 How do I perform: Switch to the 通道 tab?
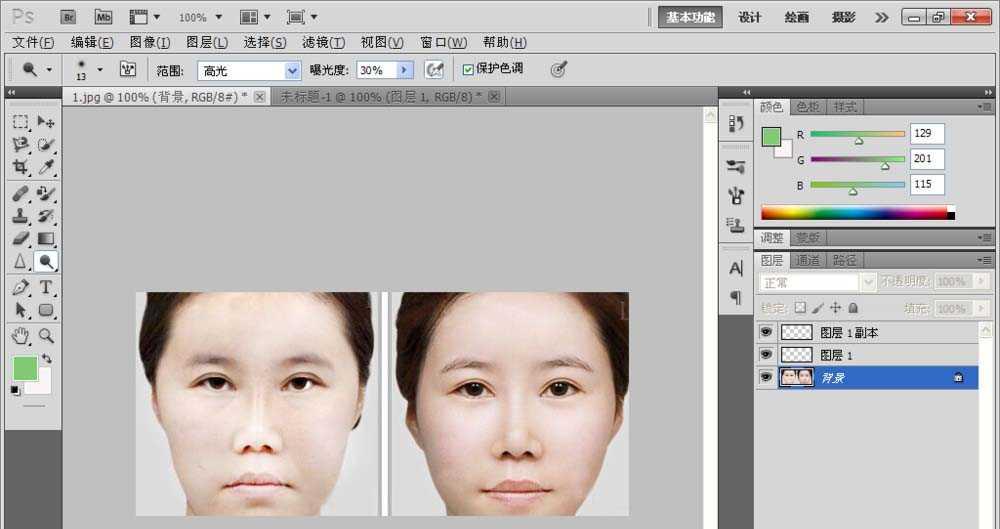click(x=808, y=260)
